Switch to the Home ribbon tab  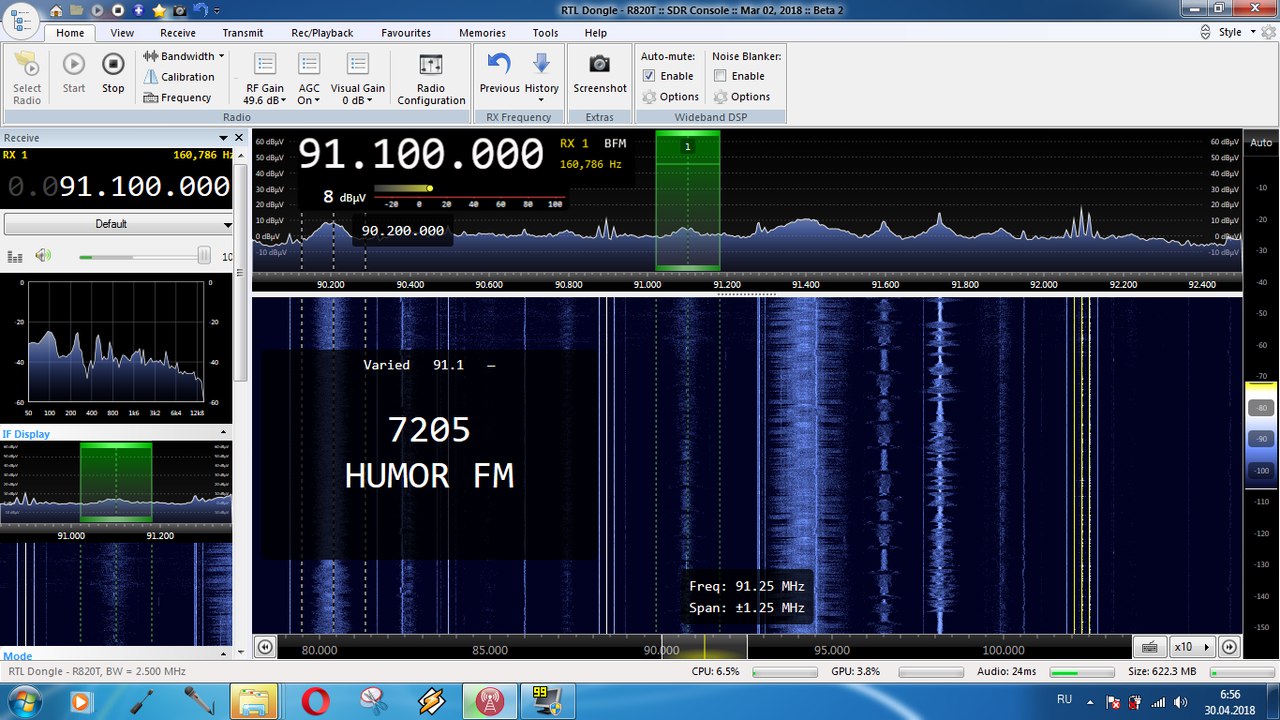point(70,33)
